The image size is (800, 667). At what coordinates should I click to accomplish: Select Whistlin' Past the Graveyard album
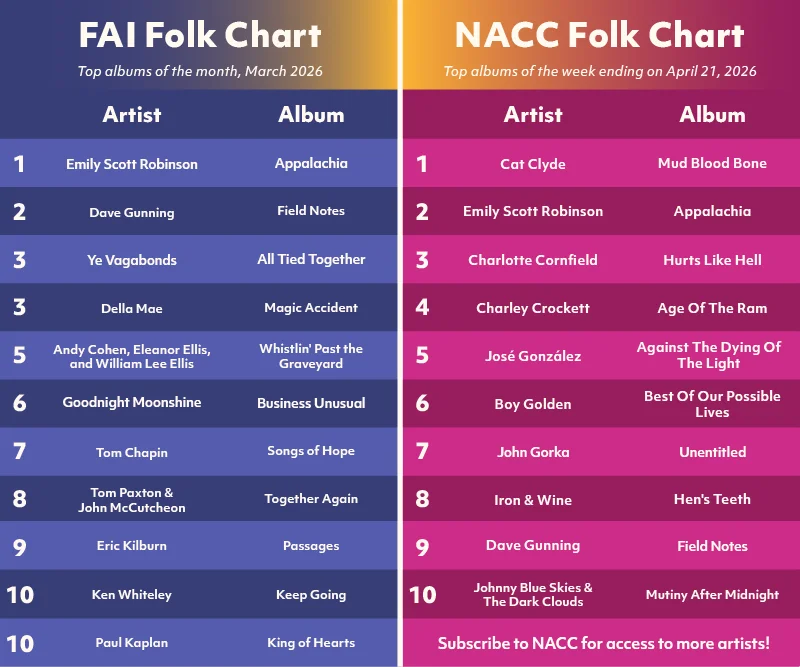click(x=311, y=356)
